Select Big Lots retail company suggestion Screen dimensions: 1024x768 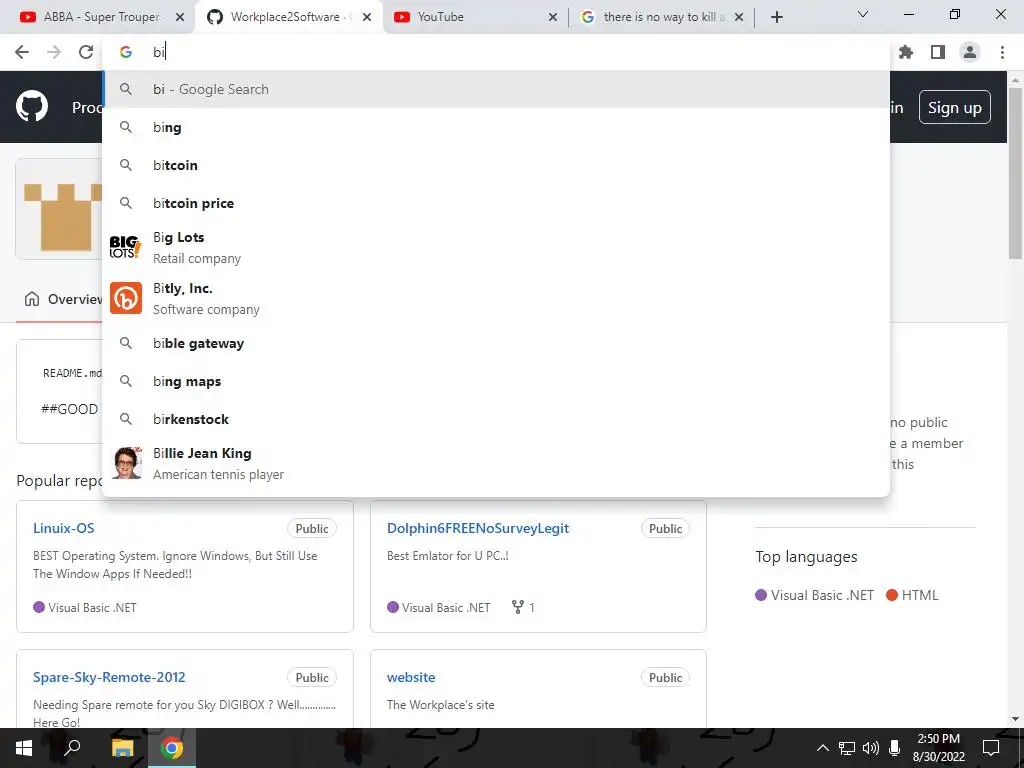pyautogui.click(x=496, y=248)
